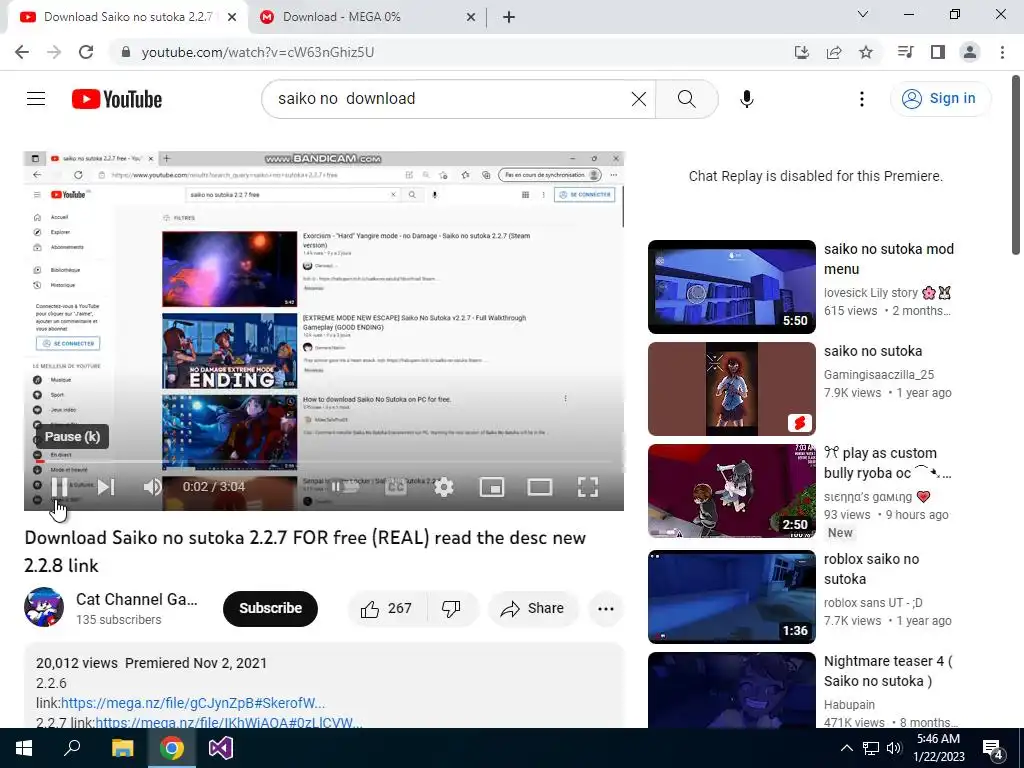Screen dimensions: 1024x768
Task: Open a new browser tab
Action: pyautogui.click(x=509, y=18)
